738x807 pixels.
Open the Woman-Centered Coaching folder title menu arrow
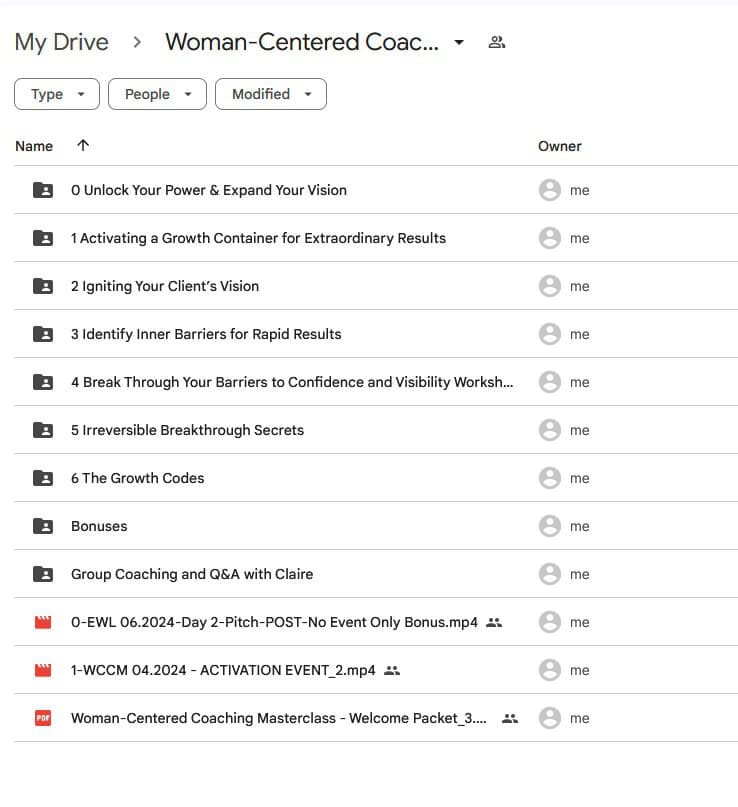pyautogui.click(x=459, y=43)
